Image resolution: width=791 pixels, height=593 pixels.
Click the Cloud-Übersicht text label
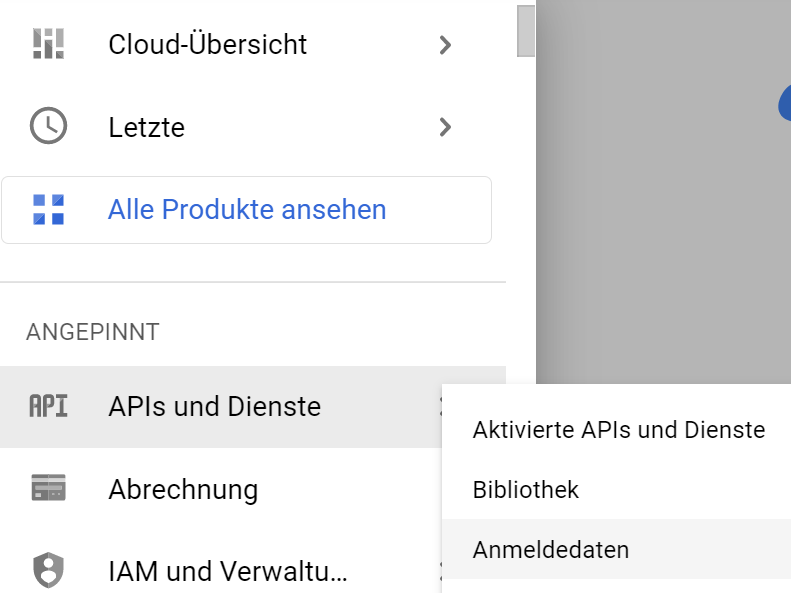tap(208, 45)
